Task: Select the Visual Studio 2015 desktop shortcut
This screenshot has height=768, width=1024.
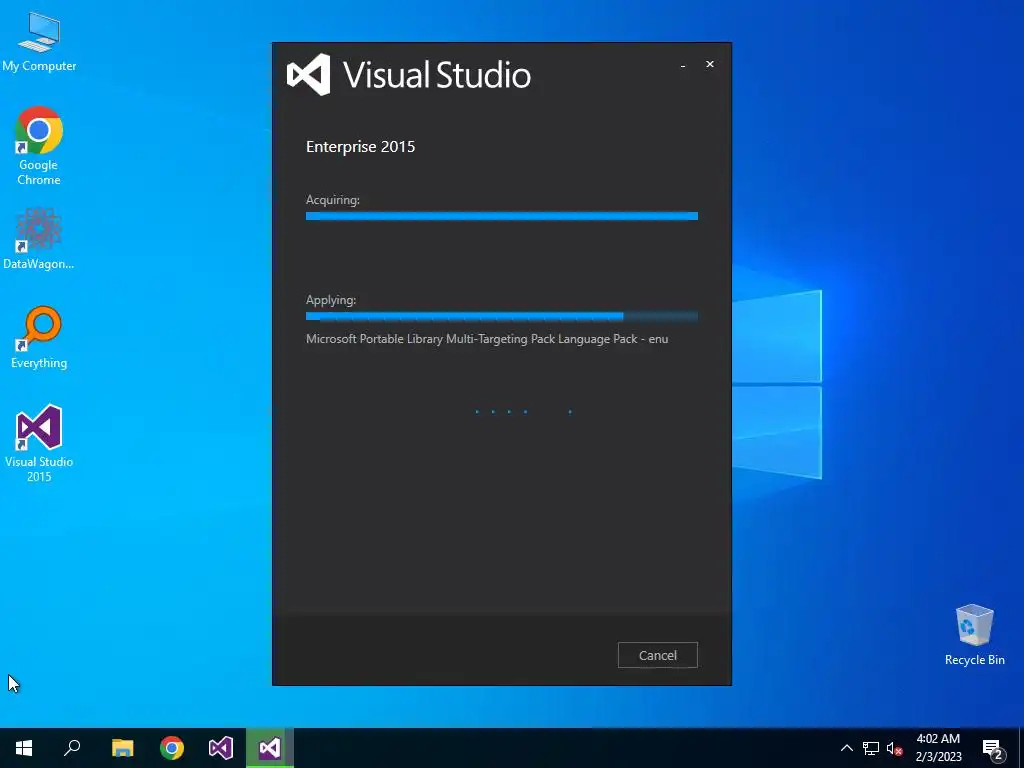Action: click(39, 444)
